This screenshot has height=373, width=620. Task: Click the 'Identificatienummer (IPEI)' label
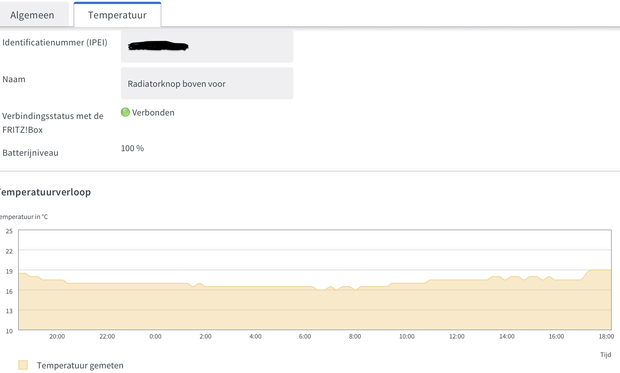coord(55,42)
